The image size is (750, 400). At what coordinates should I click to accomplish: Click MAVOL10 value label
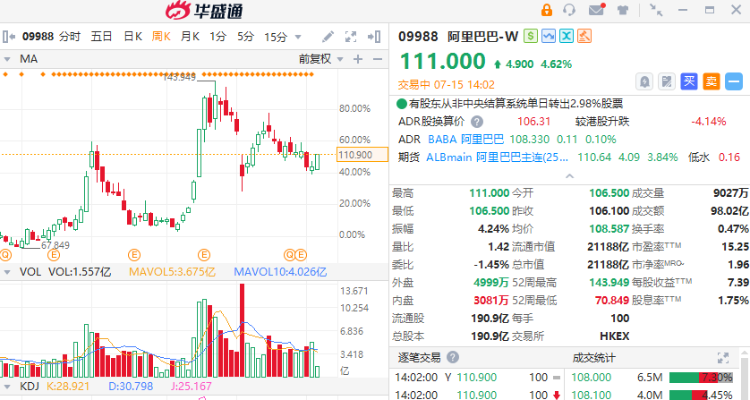click(x=280, y=272)
